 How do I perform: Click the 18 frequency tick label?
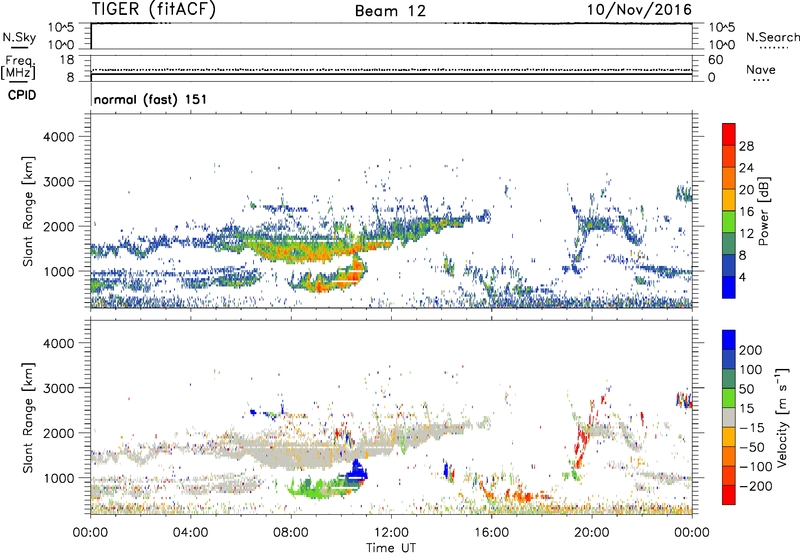pyautogui.click(x=67, y=60)
